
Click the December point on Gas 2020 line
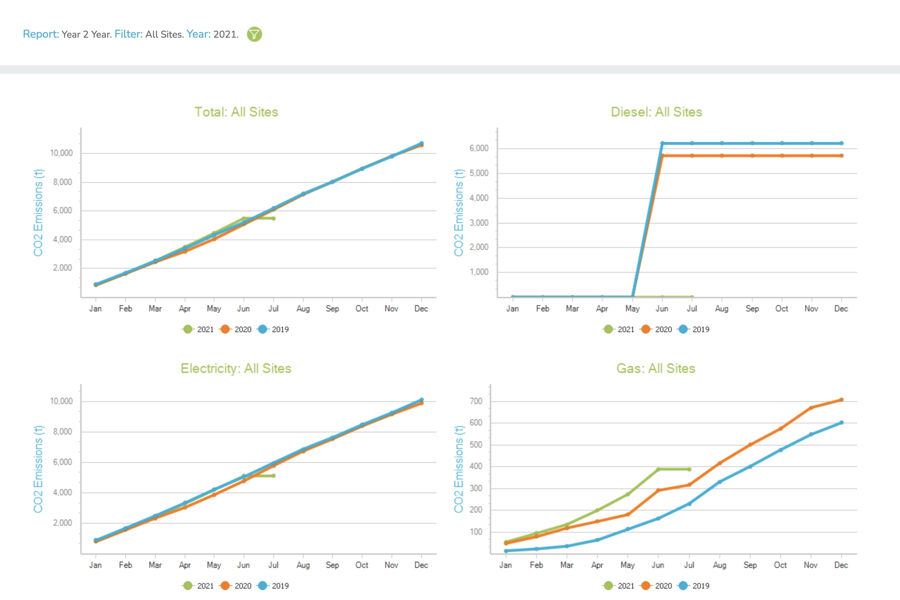pyautogui.click(x=841, y=398)
